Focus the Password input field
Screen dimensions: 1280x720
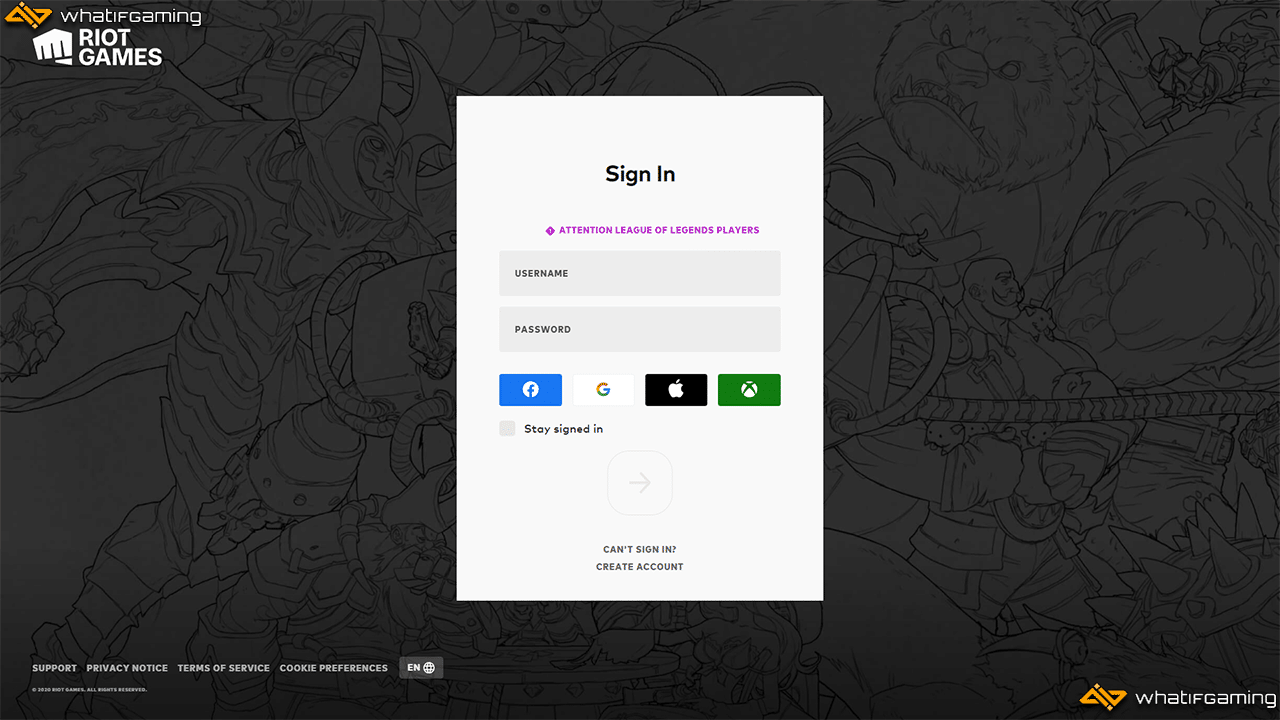[640, 329]
